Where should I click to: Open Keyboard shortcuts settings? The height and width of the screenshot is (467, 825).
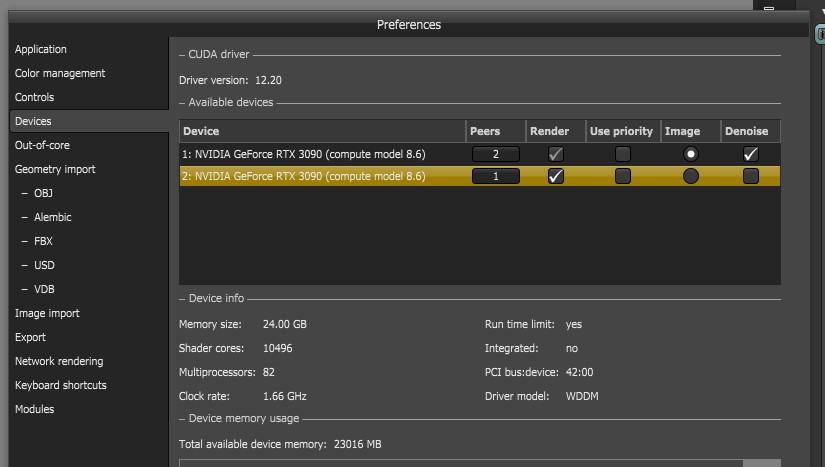pyautogui.click(x=61, y=385)
